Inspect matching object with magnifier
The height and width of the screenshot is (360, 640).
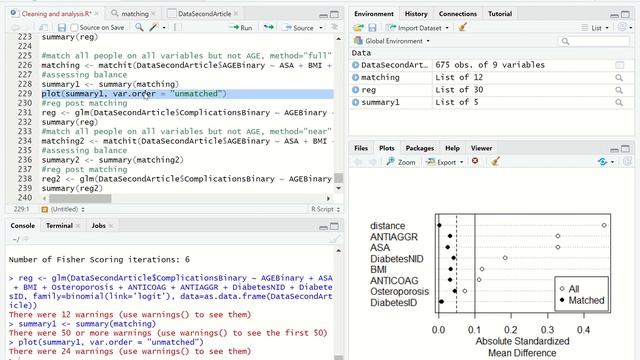click(x=619, y=78)
